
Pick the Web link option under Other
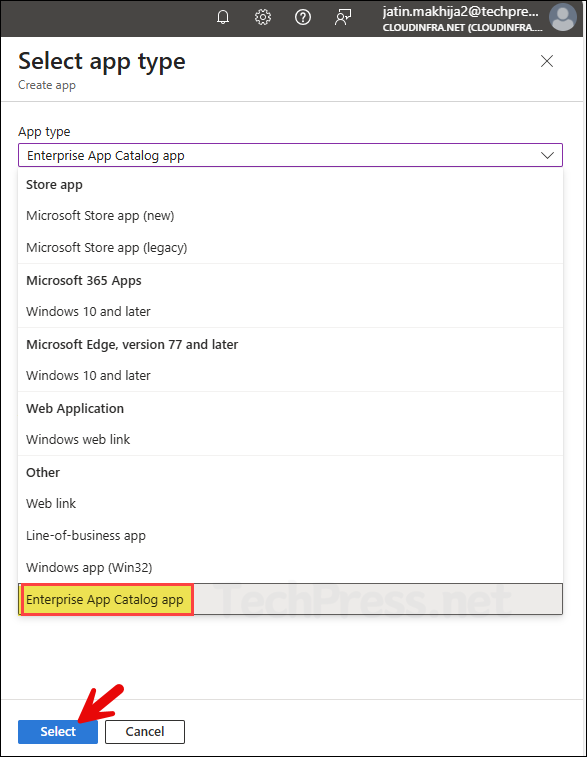click(x=290, y=504)
